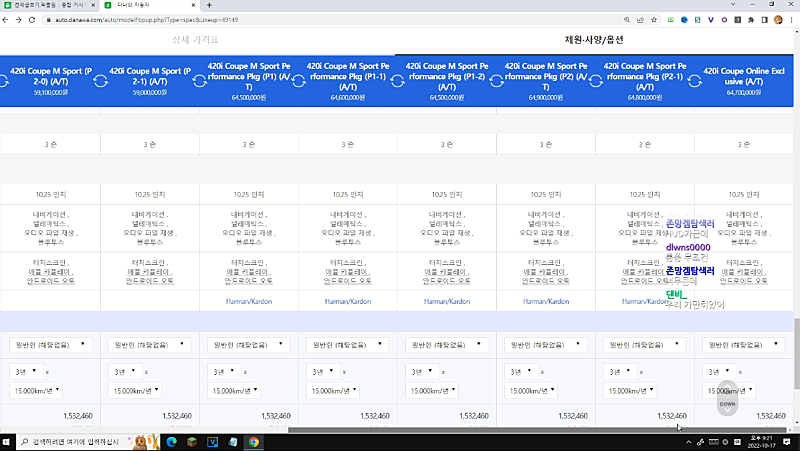Screen dimensions: 800x451
Task: Click Harman/Kardon in Performance Pkg (P2) column
Action: click(x=546, y=302)
